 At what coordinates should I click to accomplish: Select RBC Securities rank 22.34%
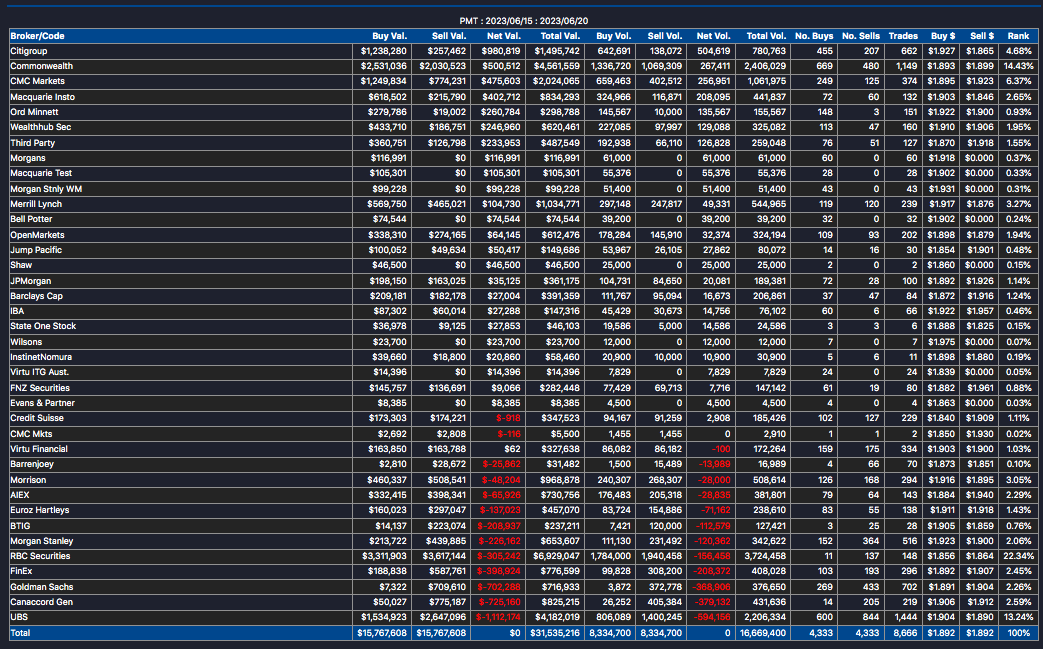coord(1018,556)
